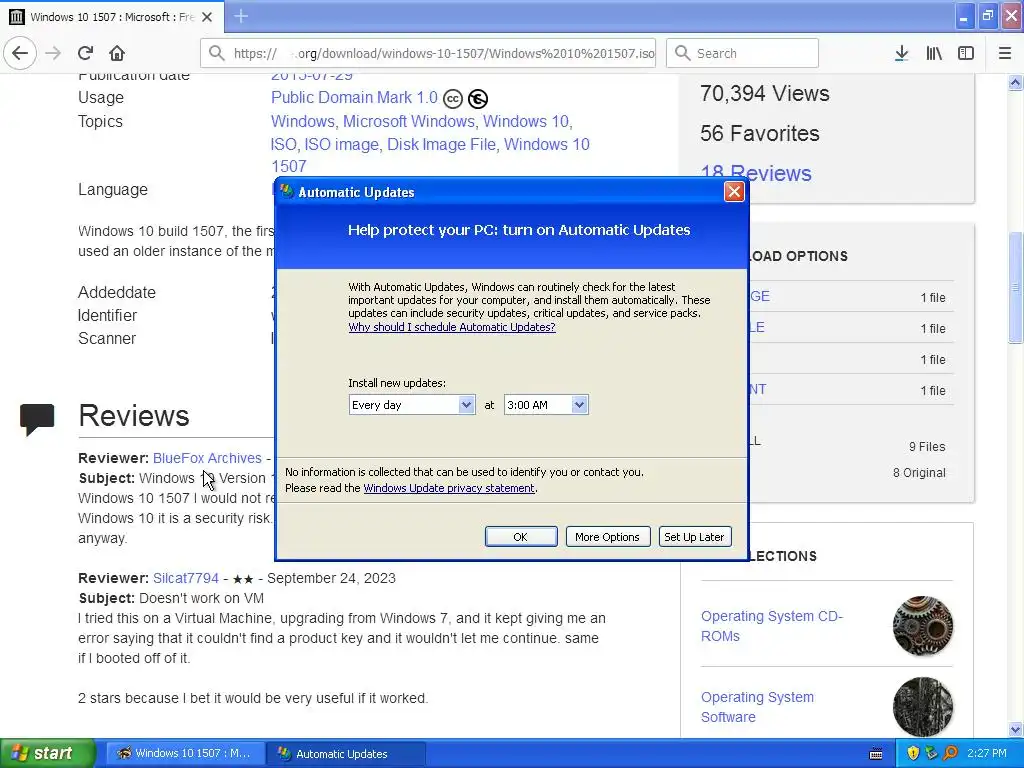Viewport: 1024px width, 768px height.
Task: Click the Reviews speech bubble icon
Action: pos(37,419)
